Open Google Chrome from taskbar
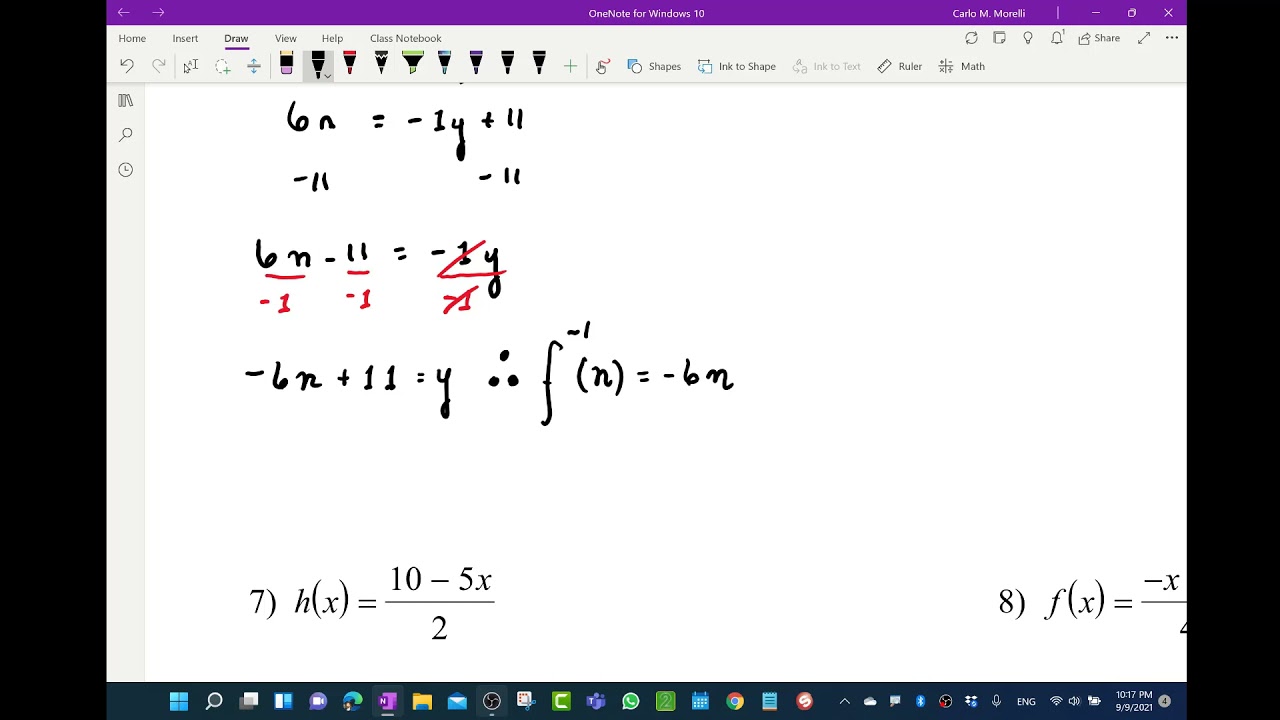Viewport: 1280px width, 720px height. 735,701
